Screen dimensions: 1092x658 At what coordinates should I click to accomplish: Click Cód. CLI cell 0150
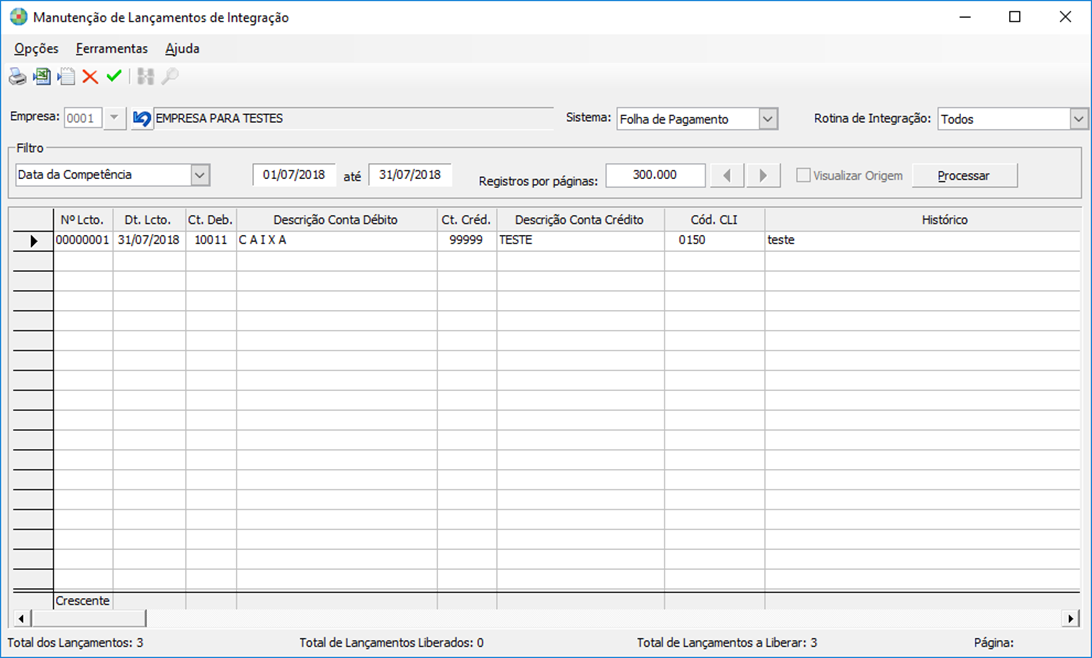coord(715,240)
